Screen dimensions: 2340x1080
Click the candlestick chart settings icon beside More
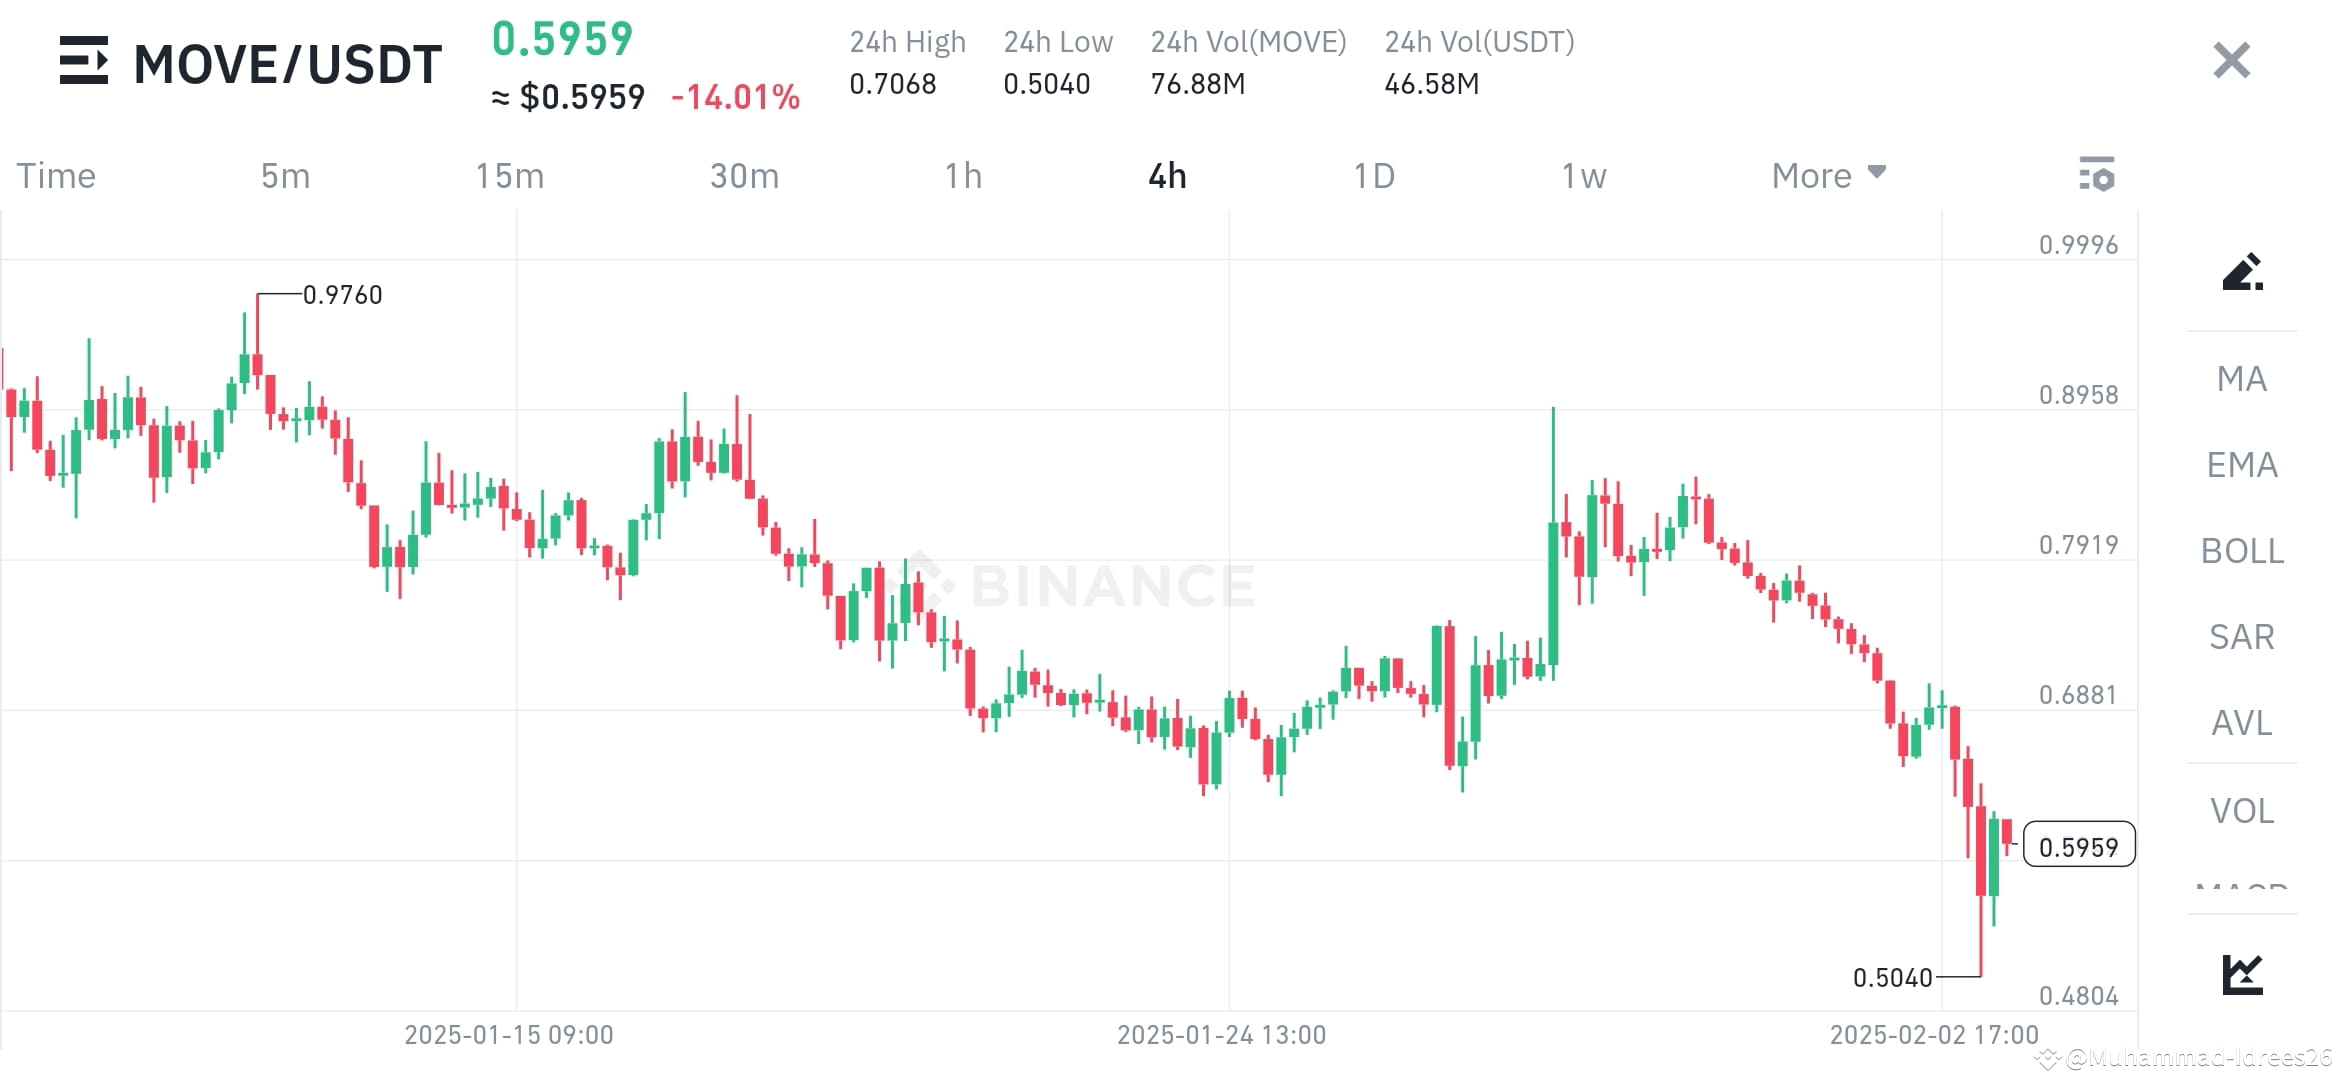(x=2099, y=175)
